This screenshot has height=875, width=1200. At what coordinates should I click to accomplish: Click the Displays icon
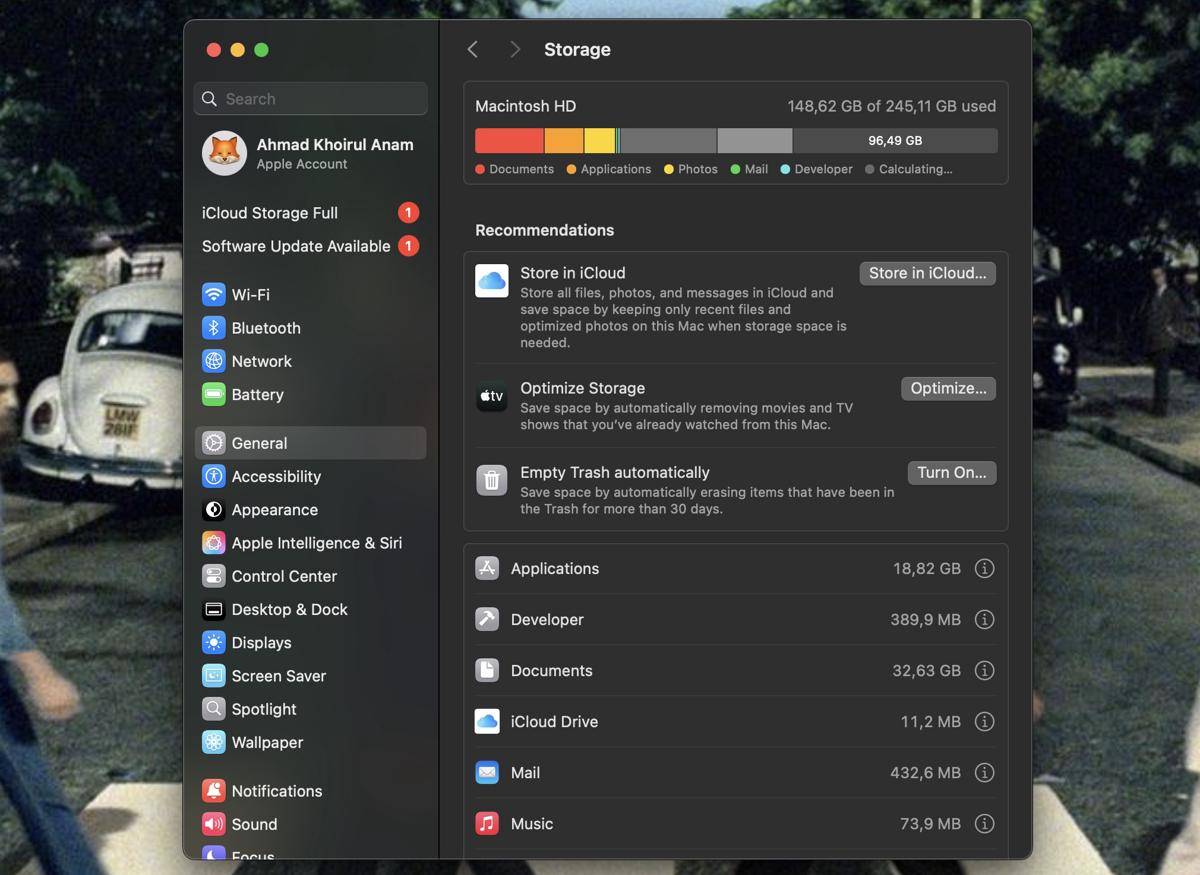pos(213,643)
